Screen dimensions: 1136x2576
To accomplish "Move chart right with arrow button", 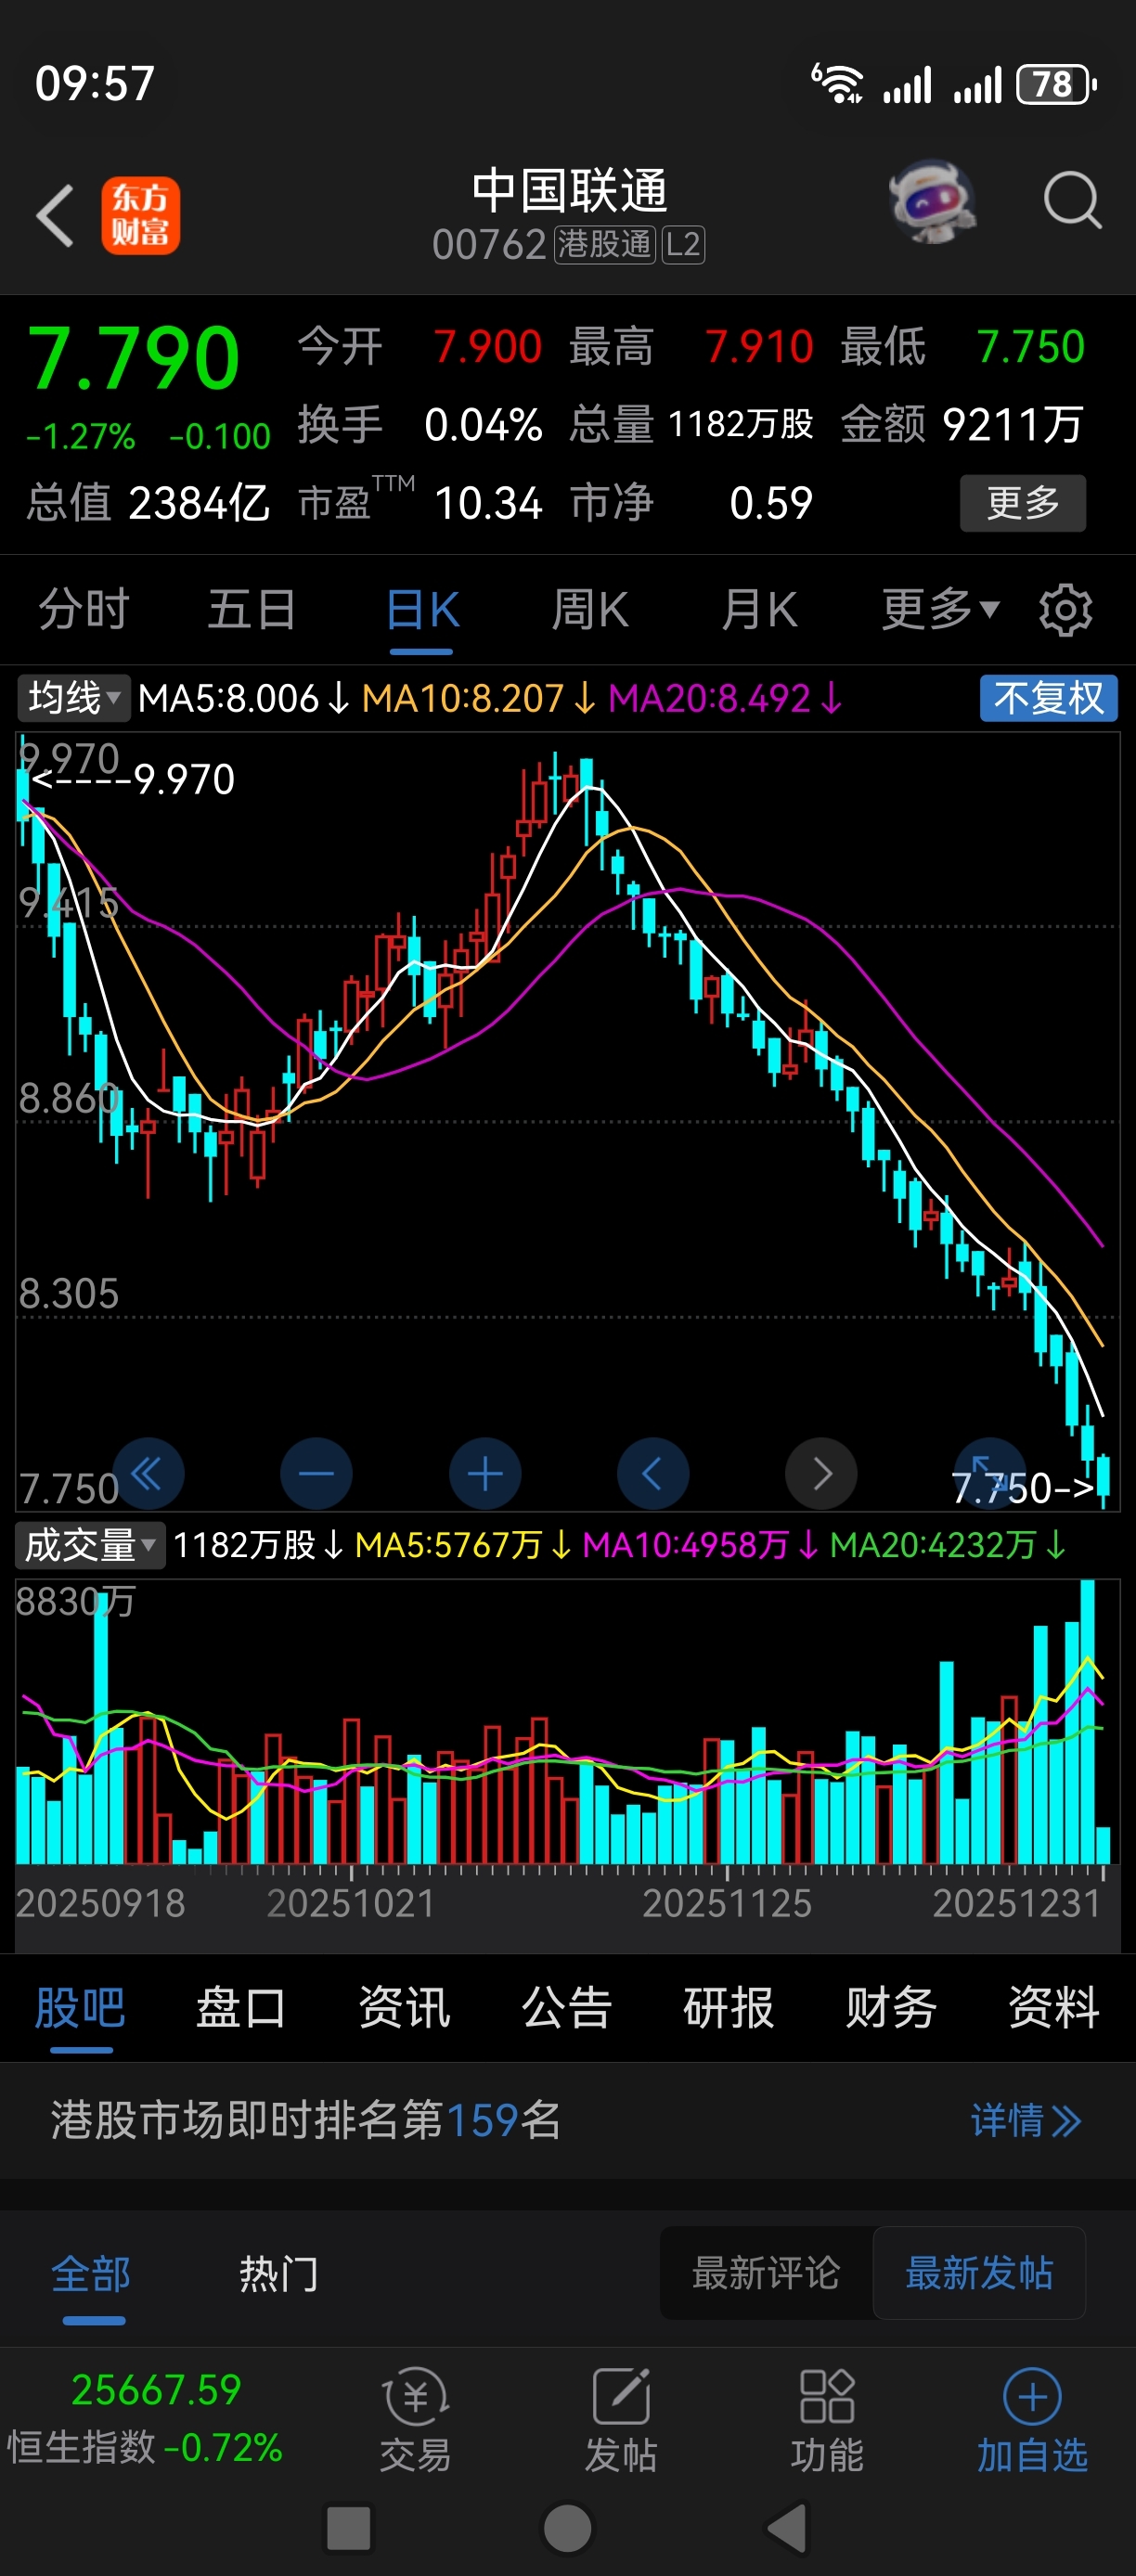I will pos(821,1473).
